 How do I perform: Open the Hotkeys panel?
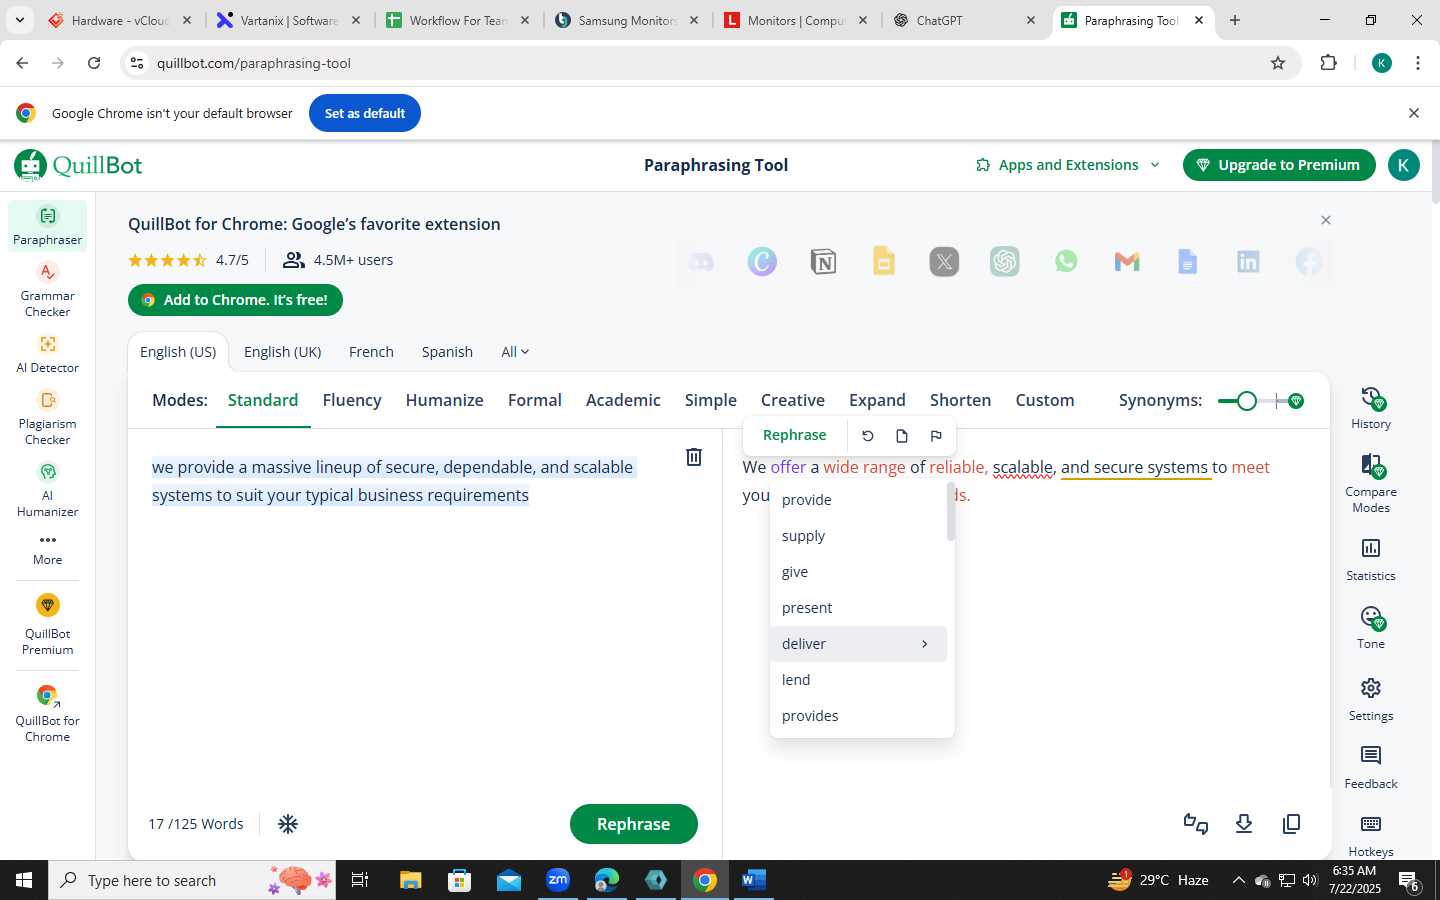point(1371,836)
